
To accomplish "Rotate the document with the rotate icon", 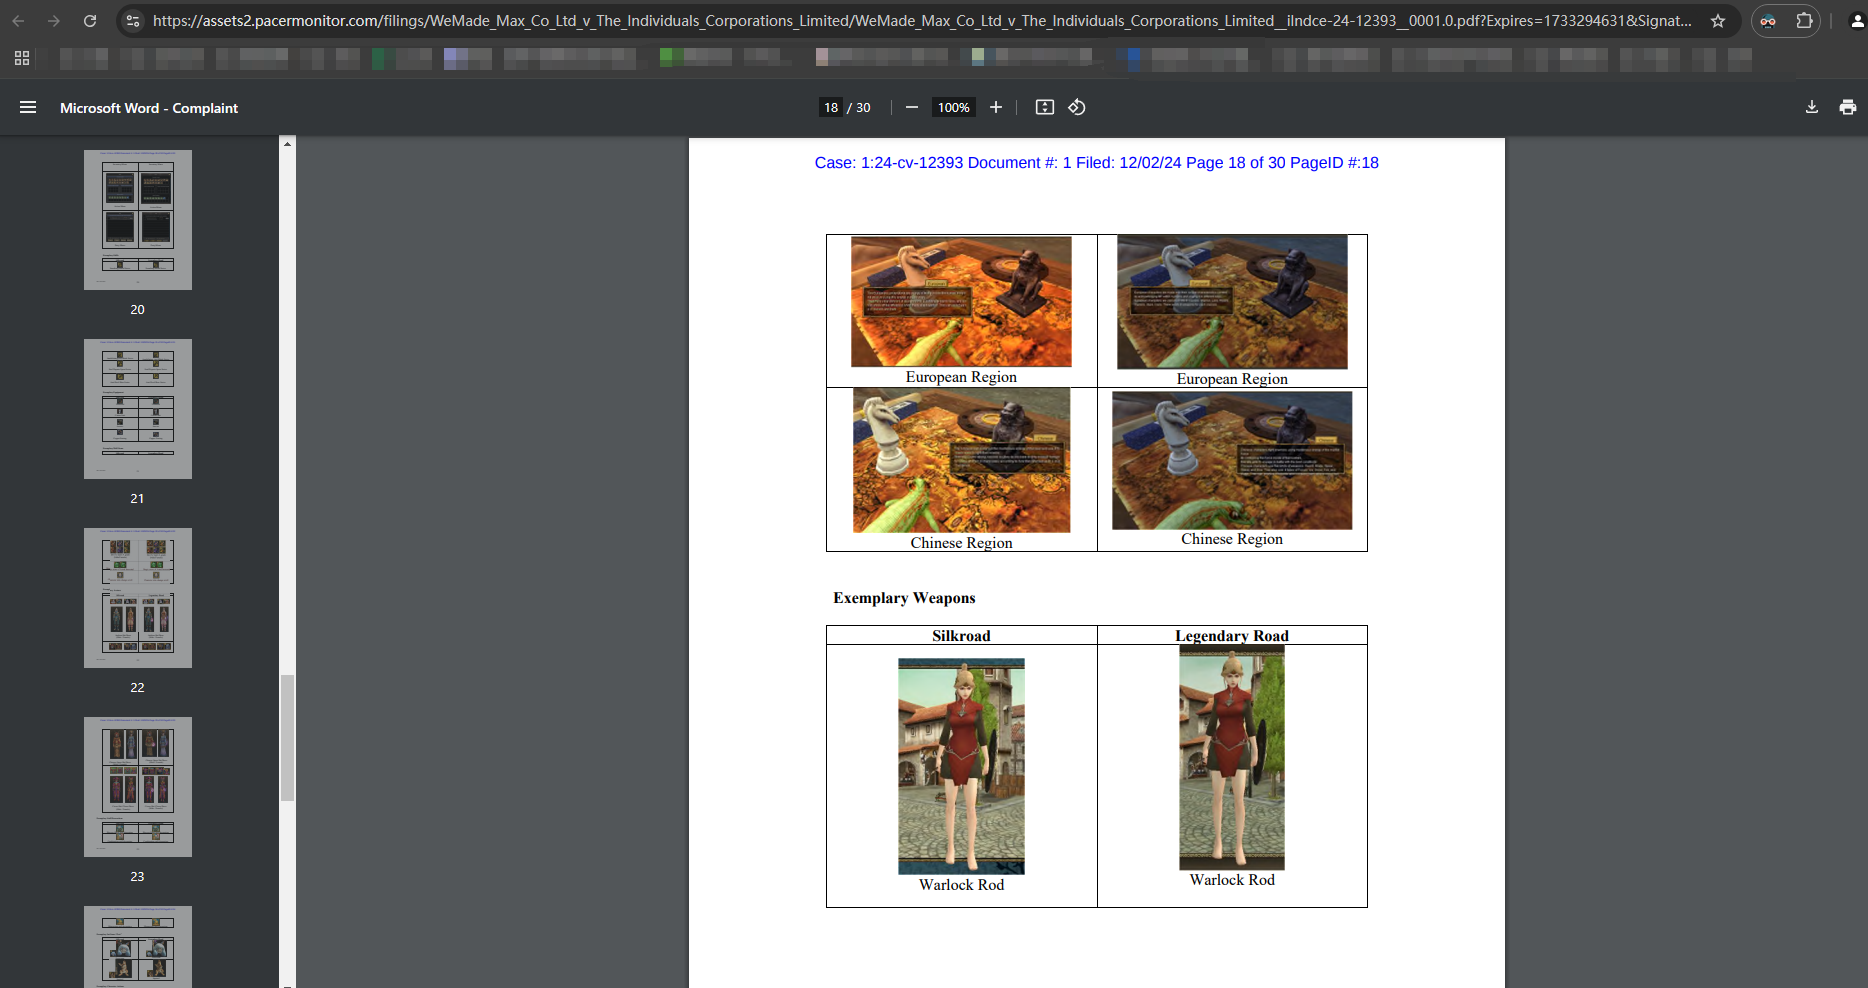I will tap(1077, 107).
